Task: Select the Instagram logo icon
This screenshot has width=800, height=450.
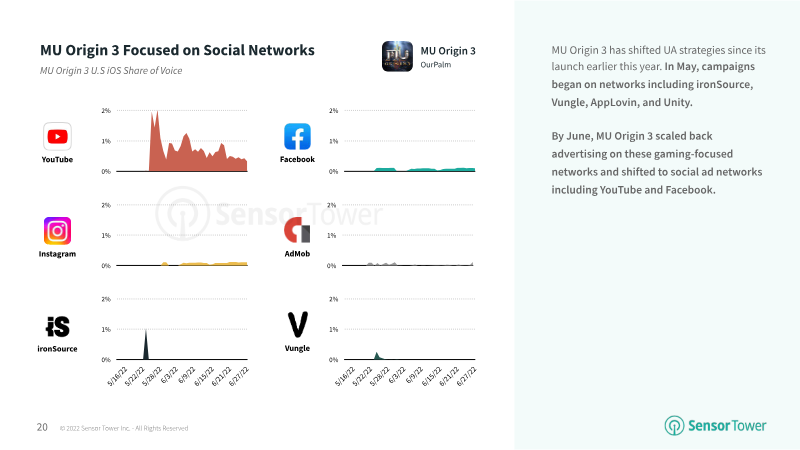Action: 57,231
